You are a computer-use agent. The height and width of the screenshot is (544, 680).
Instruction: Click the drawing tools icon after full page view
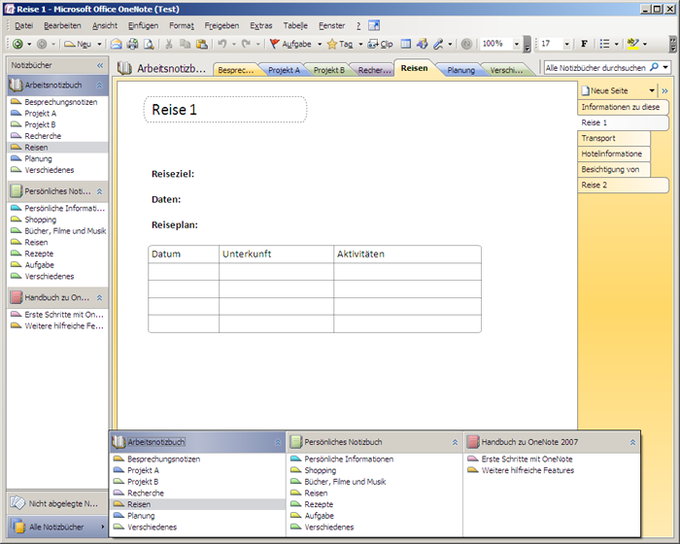(x=422, y=44)
